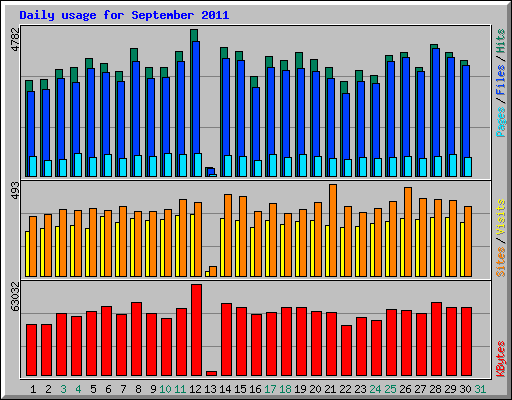Click day 8 on the x-axis

pos(138,389)
